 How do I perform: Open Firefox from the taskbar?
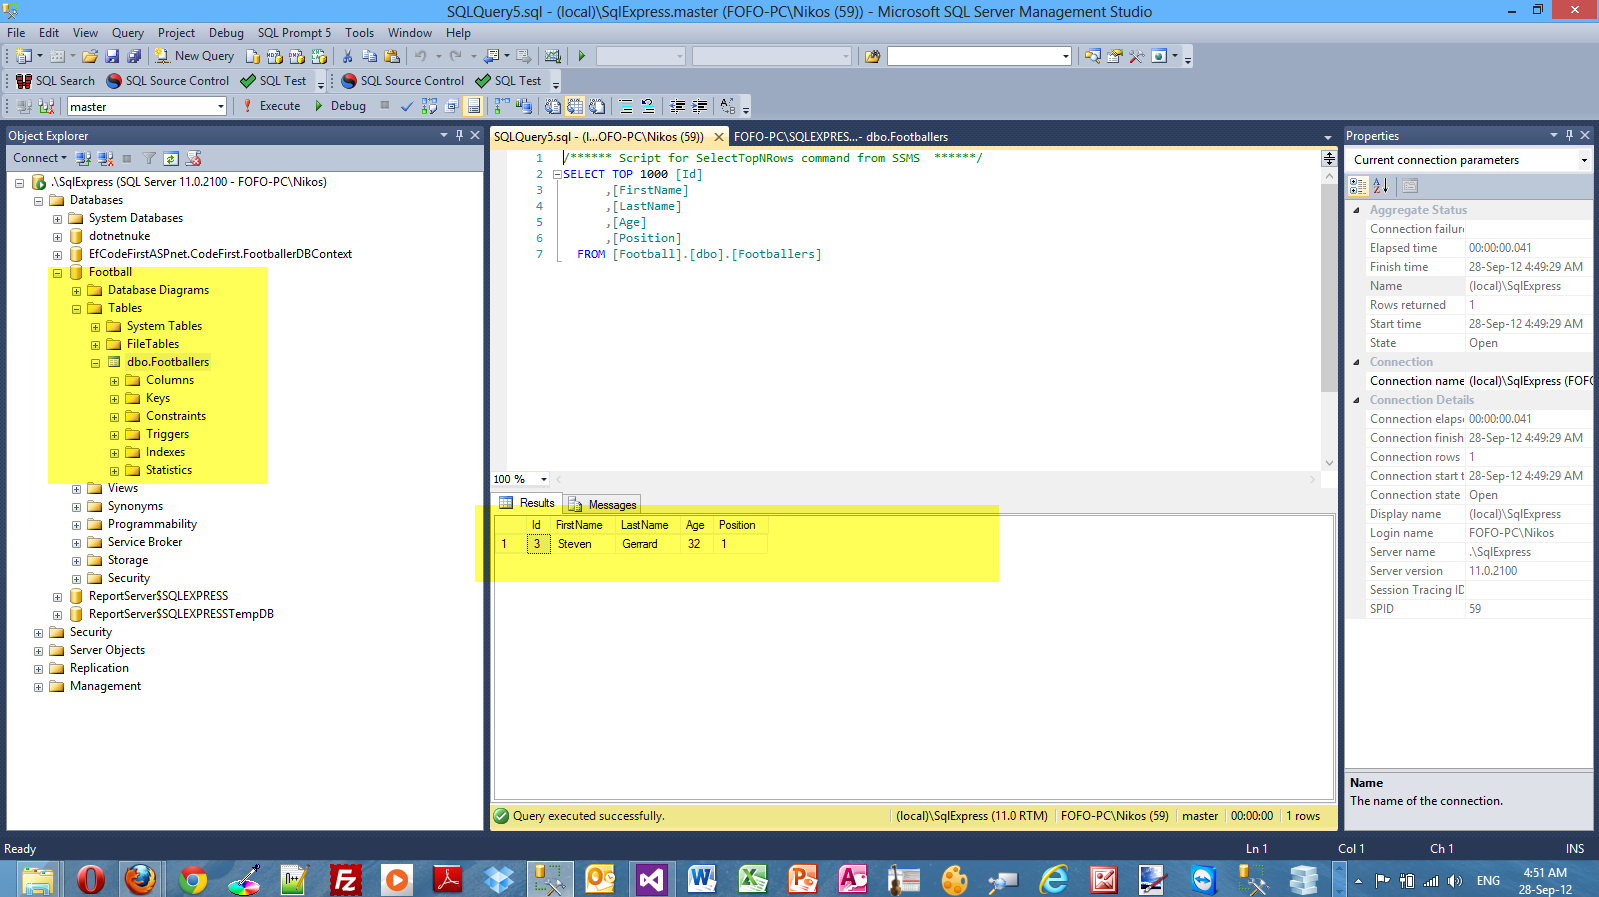tap(140, 879)
